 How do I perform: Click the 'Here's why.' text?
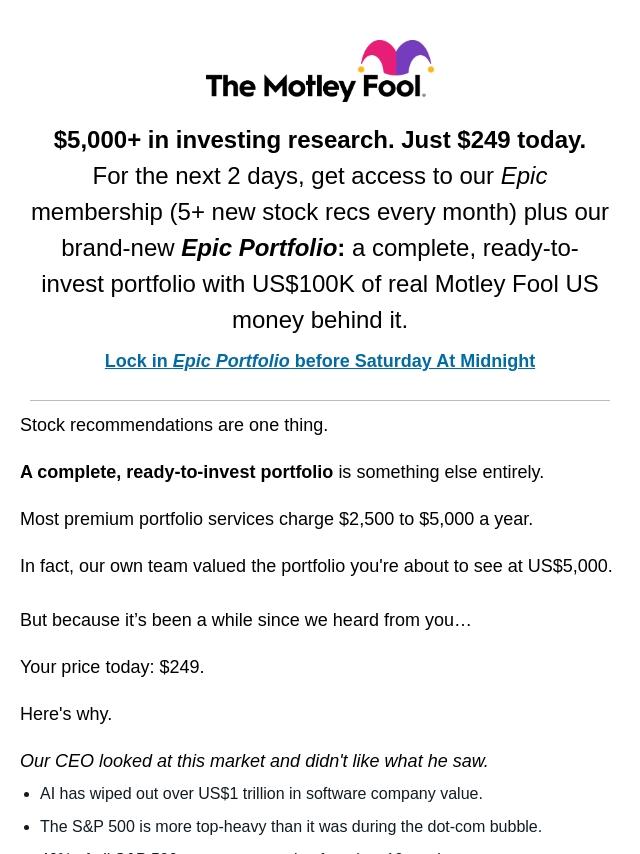(x=66, y=714)
